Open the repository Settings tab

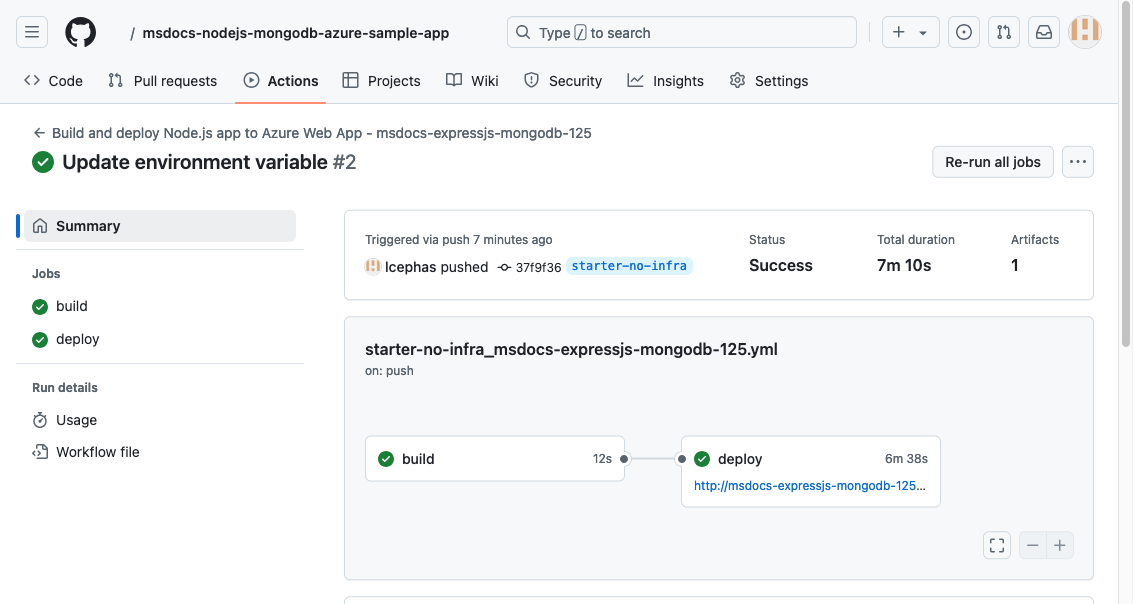point(781,80)
